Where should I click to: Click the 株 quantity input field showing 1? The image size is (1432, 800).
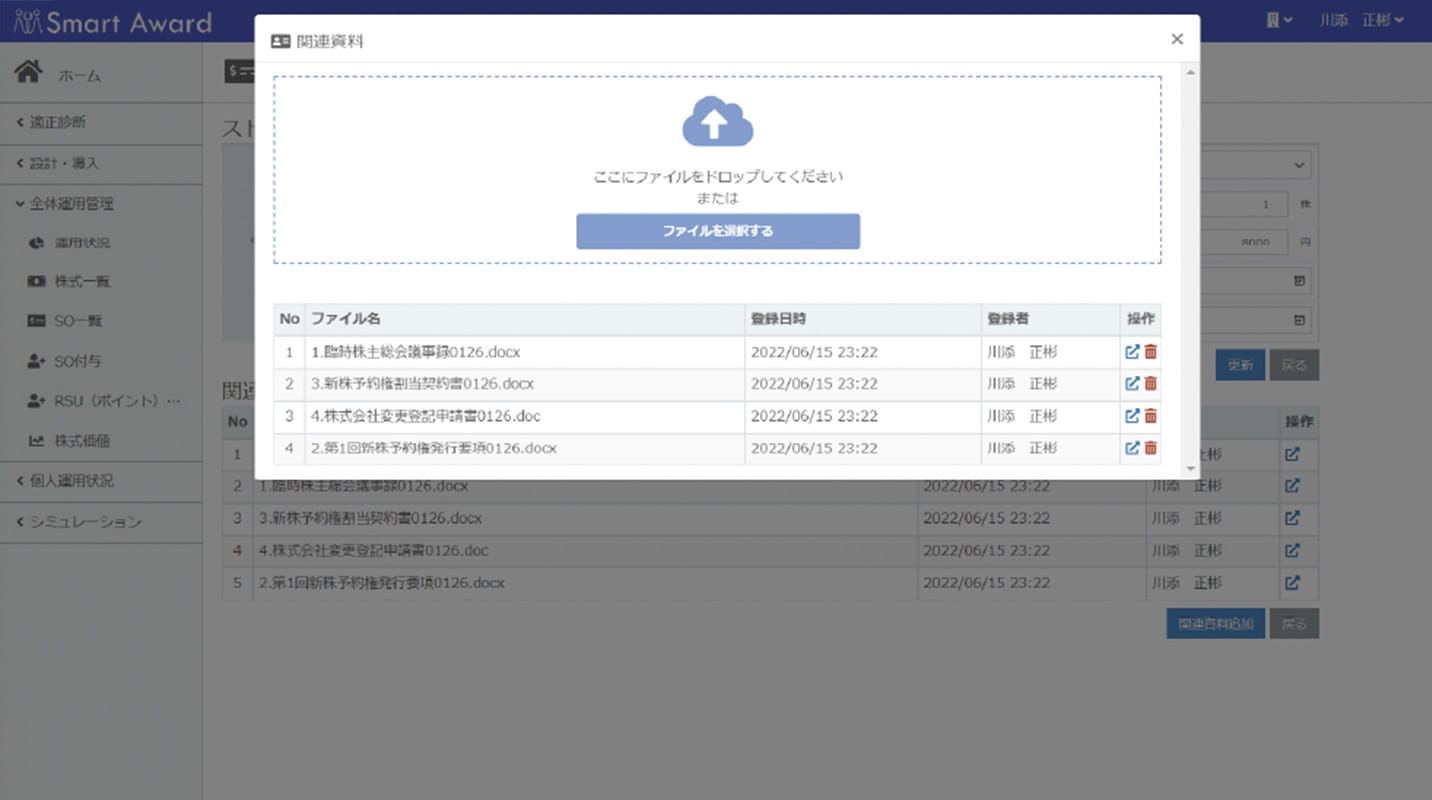pos(1244,204)
